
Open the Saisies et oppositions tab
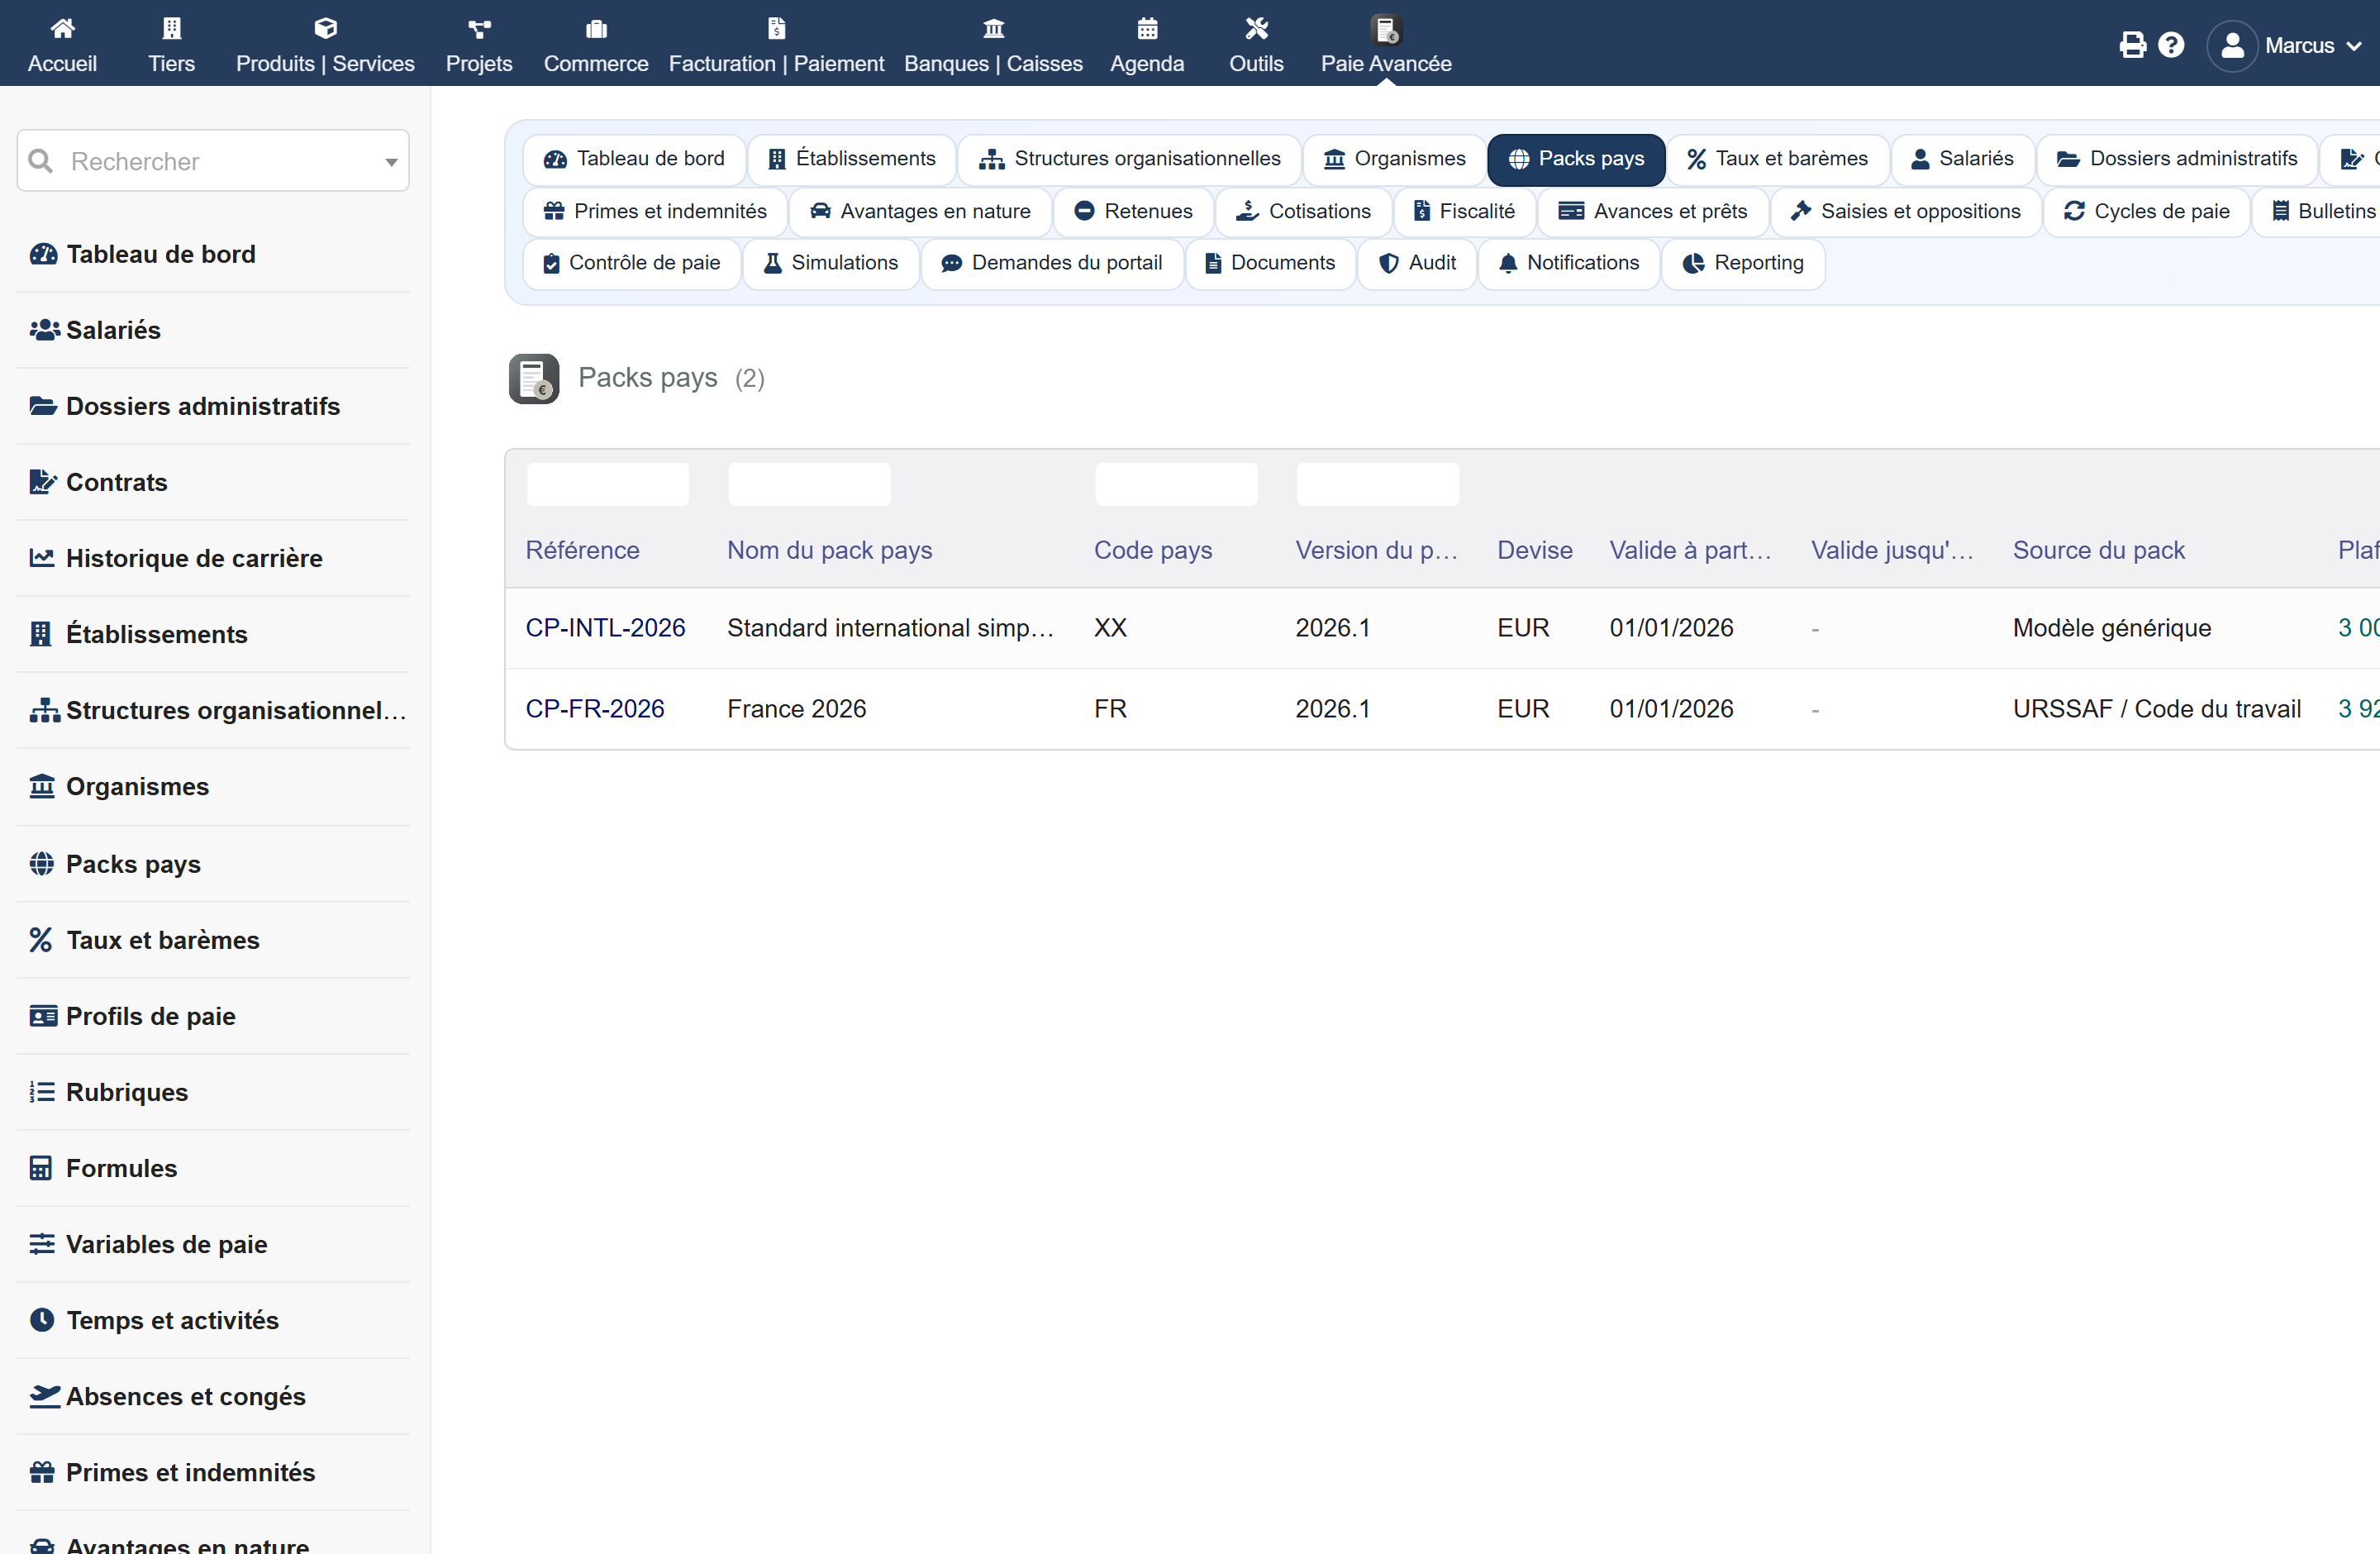(x=1905, y=211)
